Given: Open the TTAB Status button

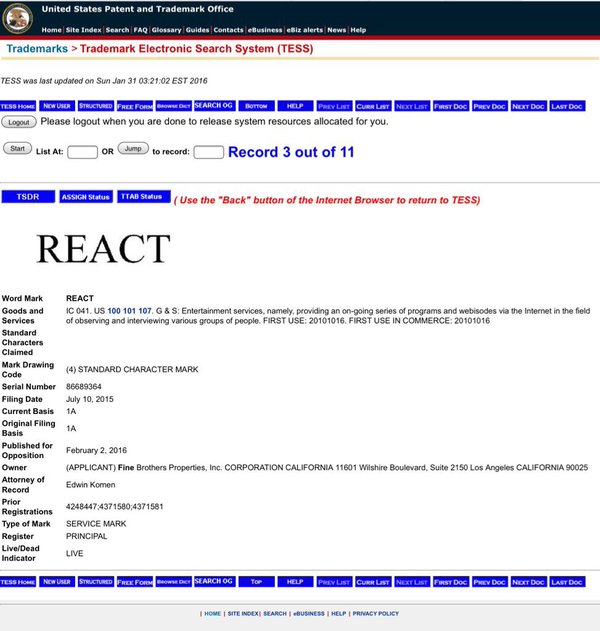Looking at the screenshot, I should point(144,197).
